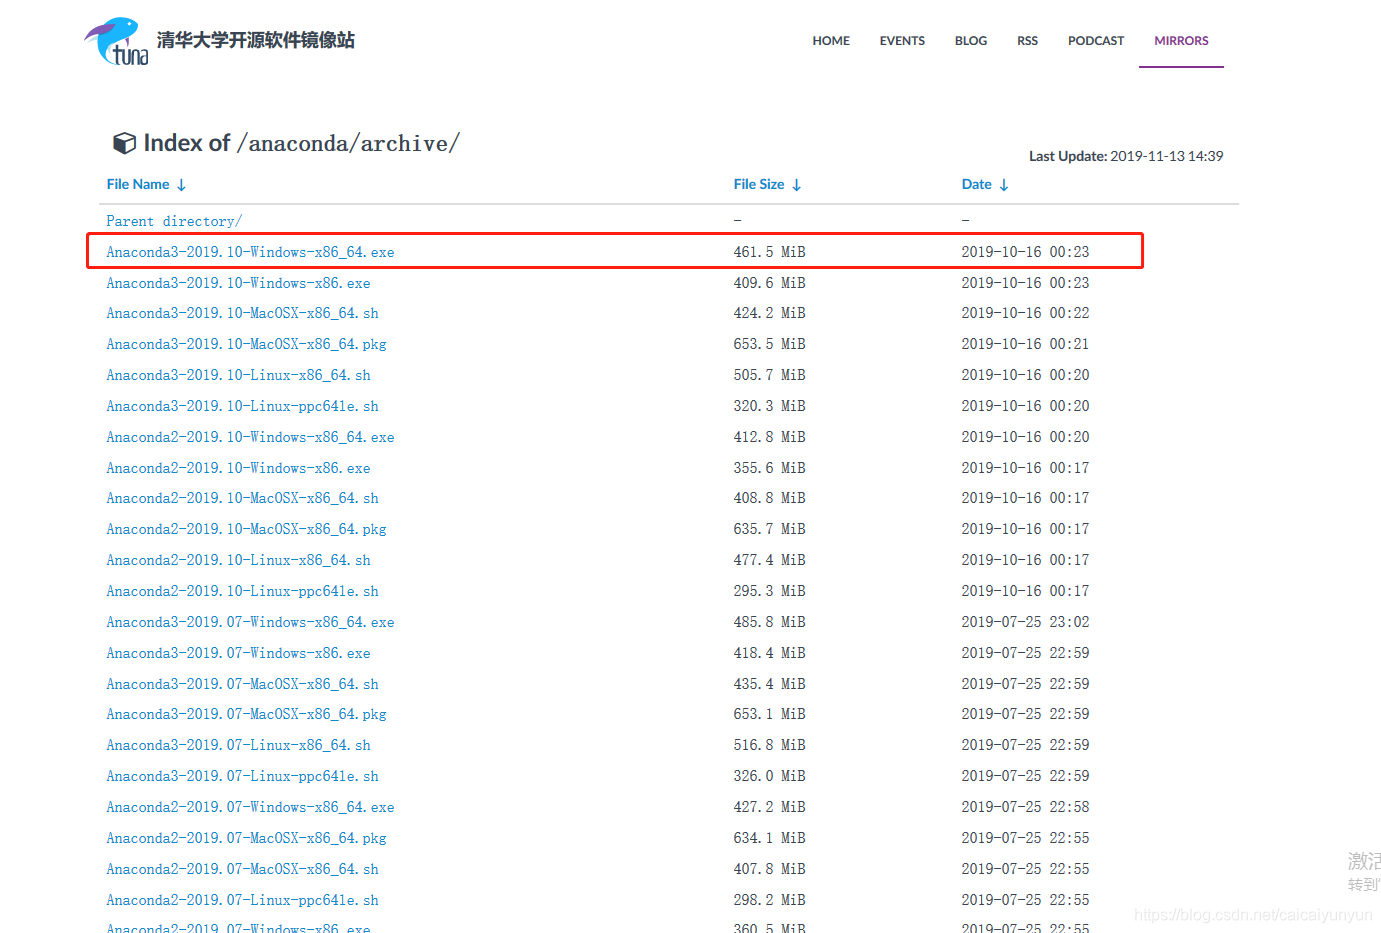Screen dimensions: 1381x933
Task: Download Anaconda3-2019.07-MacOSX-x86_64.sh
Action: pos(242,684)
